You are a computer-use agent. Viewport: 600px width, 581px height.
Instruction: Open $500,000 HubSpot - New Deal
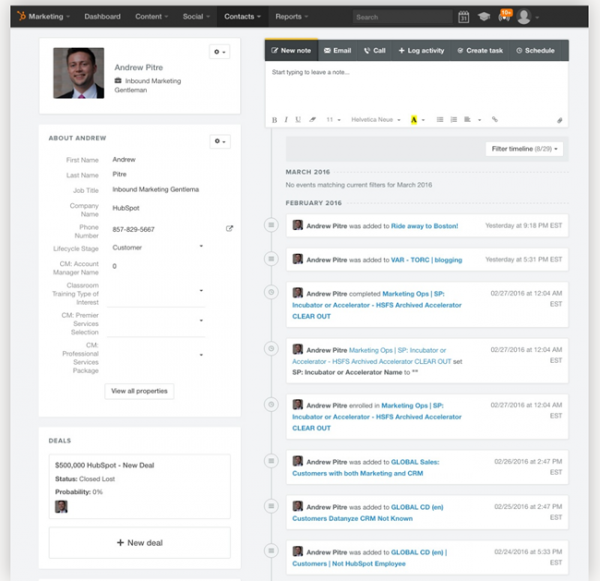[x=104, y=465]
